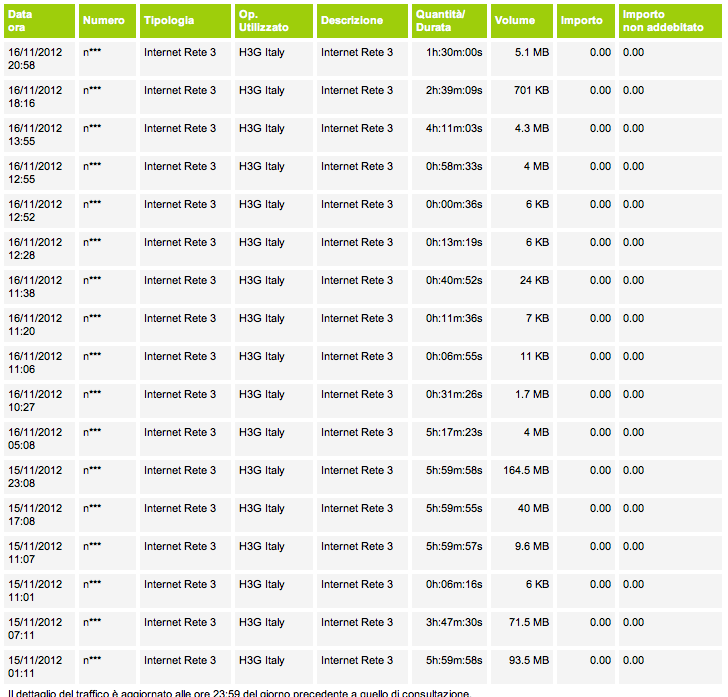
Task: Click the 'Volume' column header
Action: tap(522, 21)
